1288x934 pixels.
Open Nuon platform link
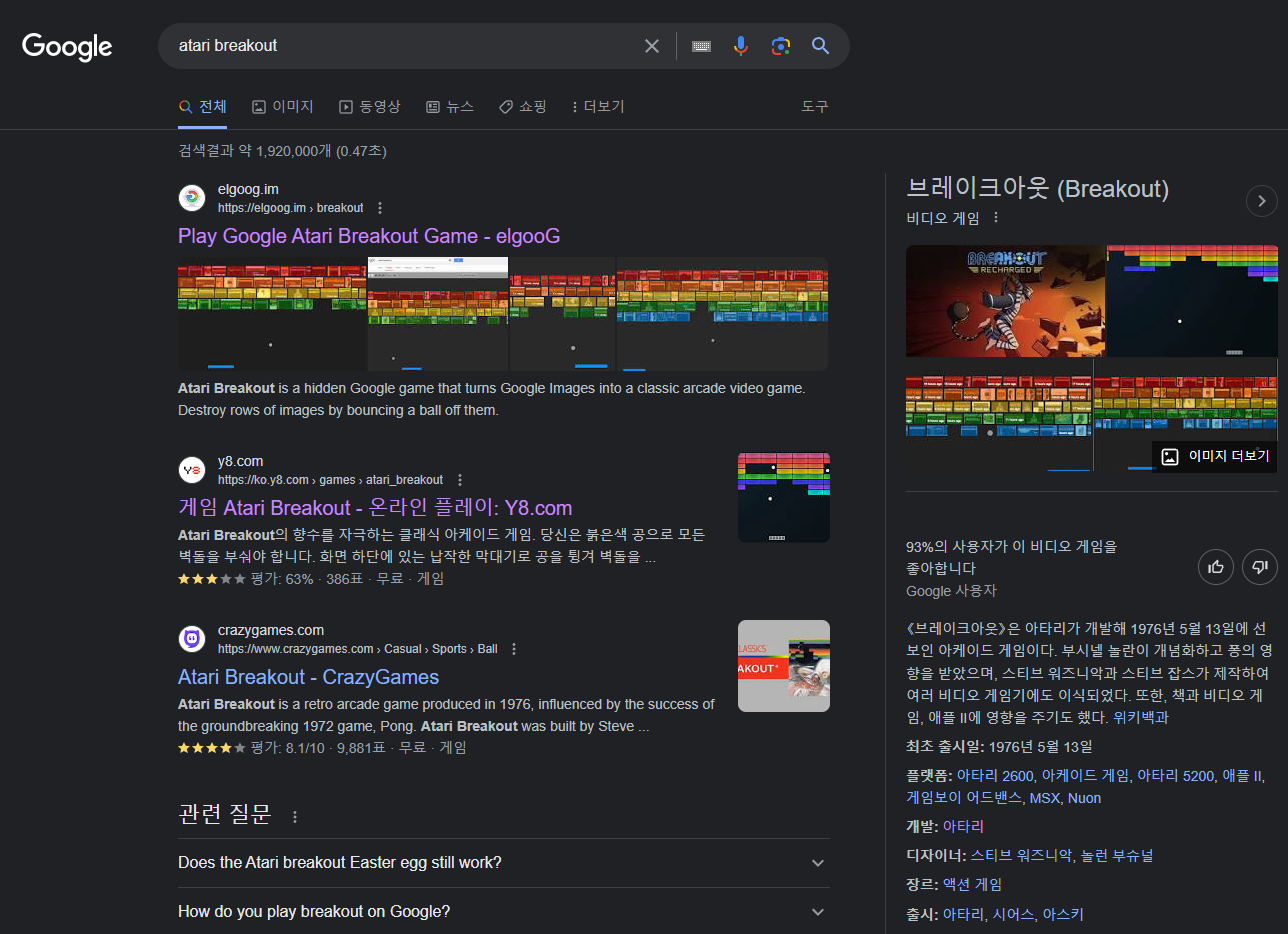coord(1084,798)
